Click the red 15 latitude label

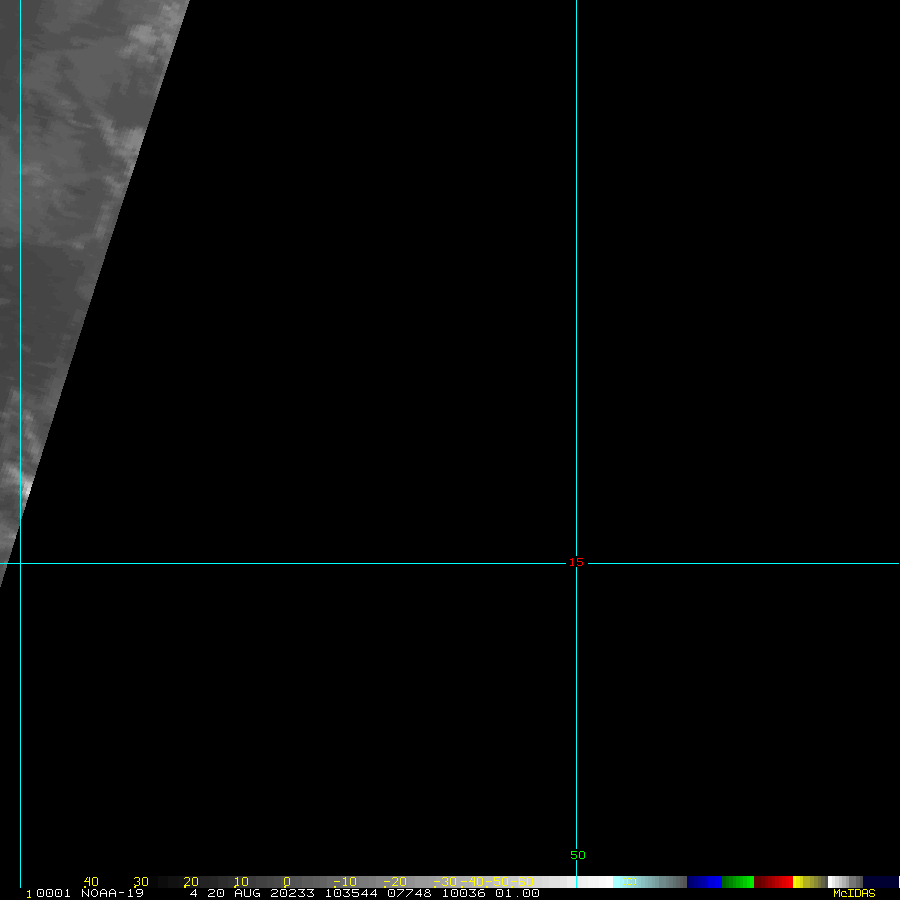576,562
